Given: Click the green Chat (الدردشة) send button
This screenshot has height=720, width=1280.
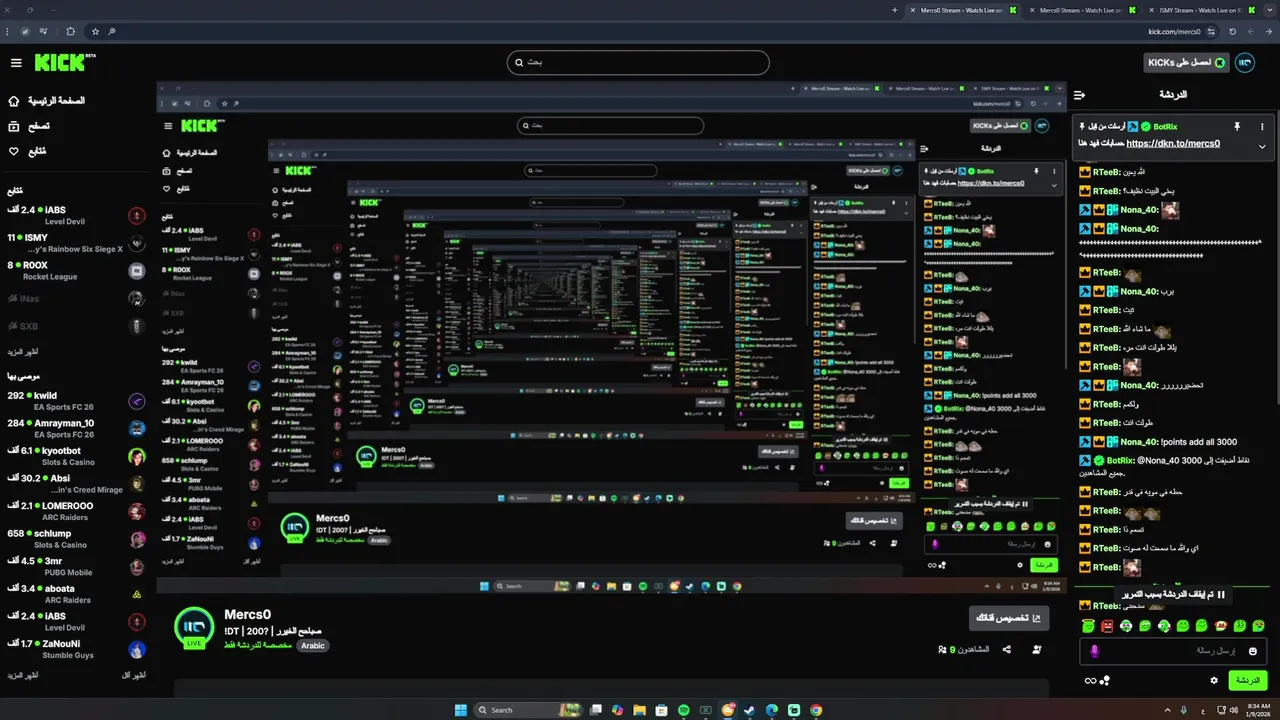Looking at the screenshot, I should coord(1247,680).
